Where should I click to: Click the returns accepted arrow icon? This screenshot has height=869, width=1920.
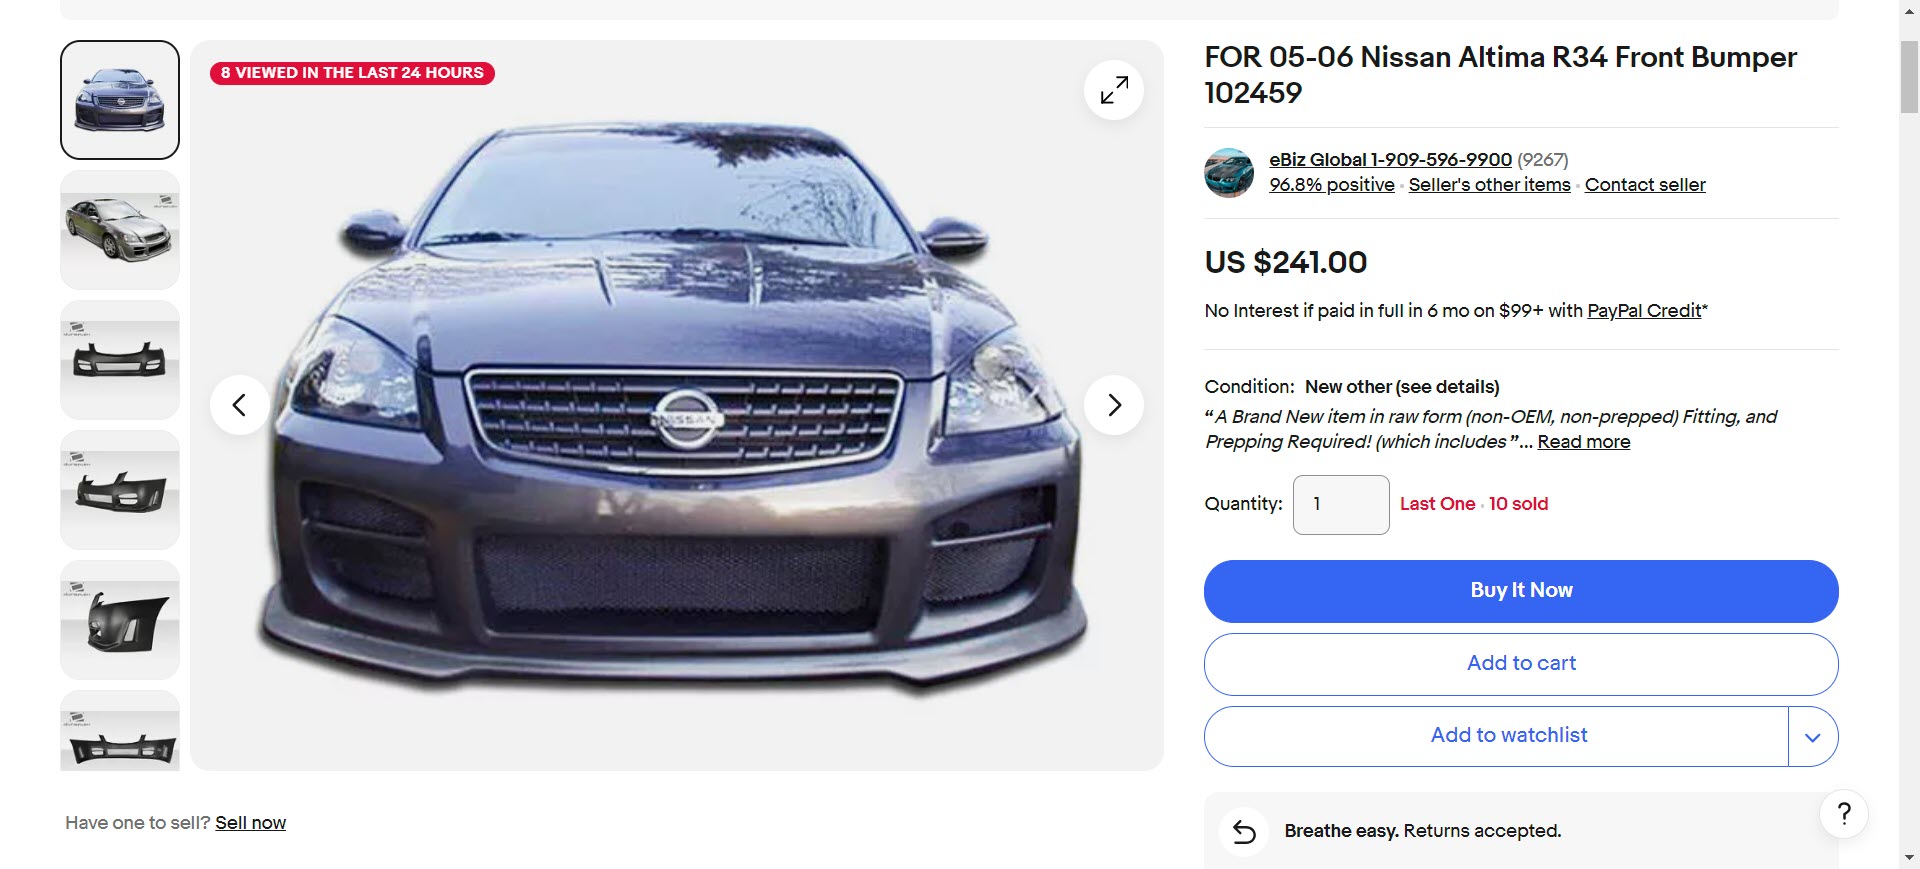1244,831
